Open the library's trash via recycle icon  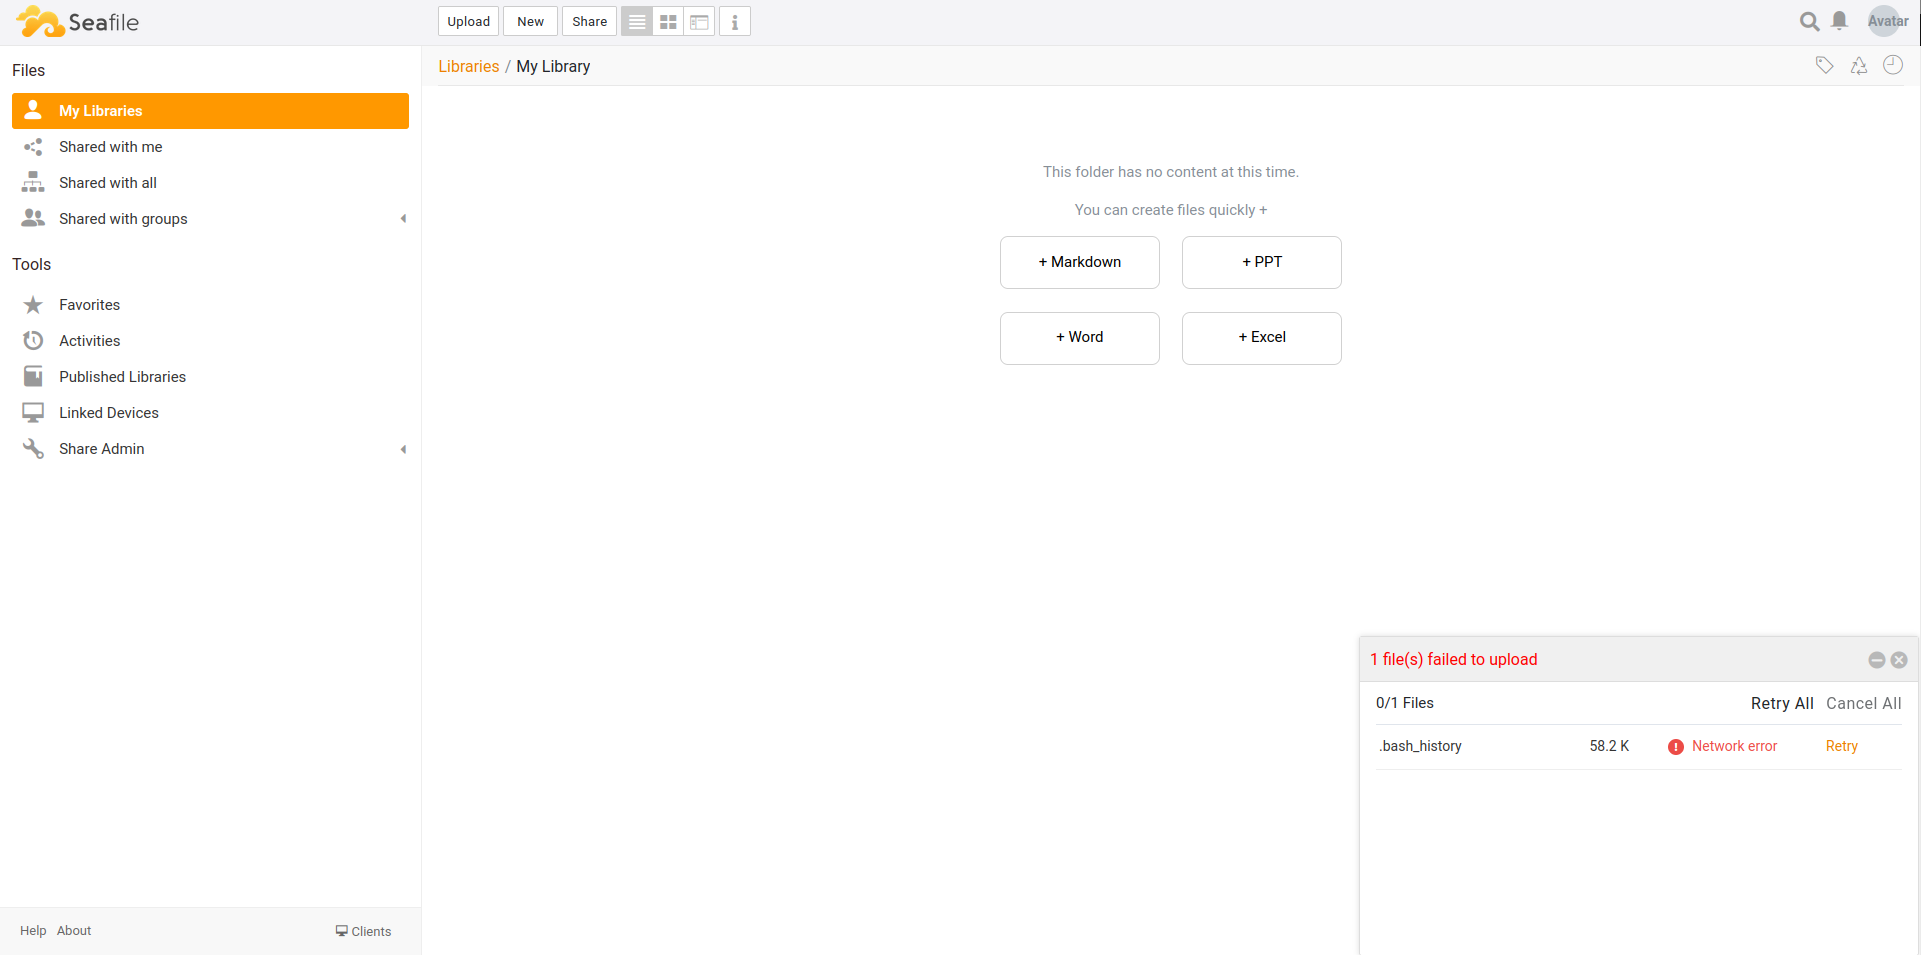1859,65
